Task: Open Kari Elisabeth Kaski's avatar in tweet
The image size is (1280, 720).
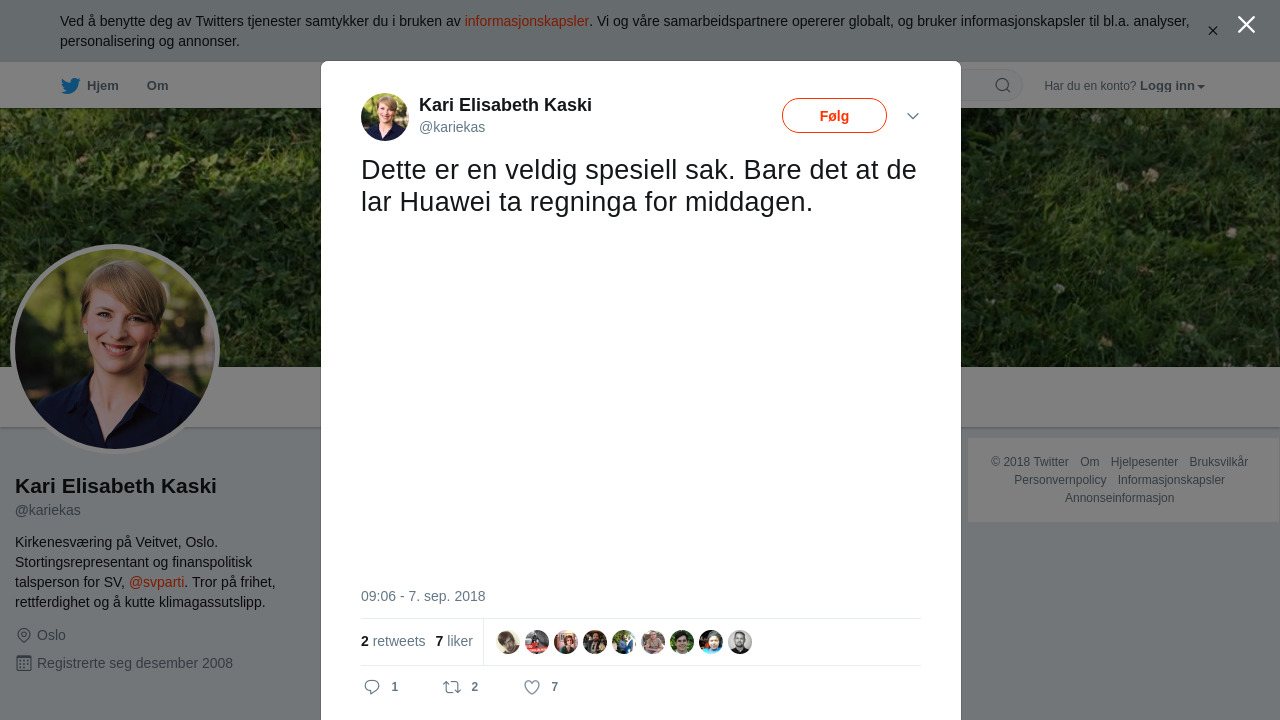Action: (x=385, y=117)
